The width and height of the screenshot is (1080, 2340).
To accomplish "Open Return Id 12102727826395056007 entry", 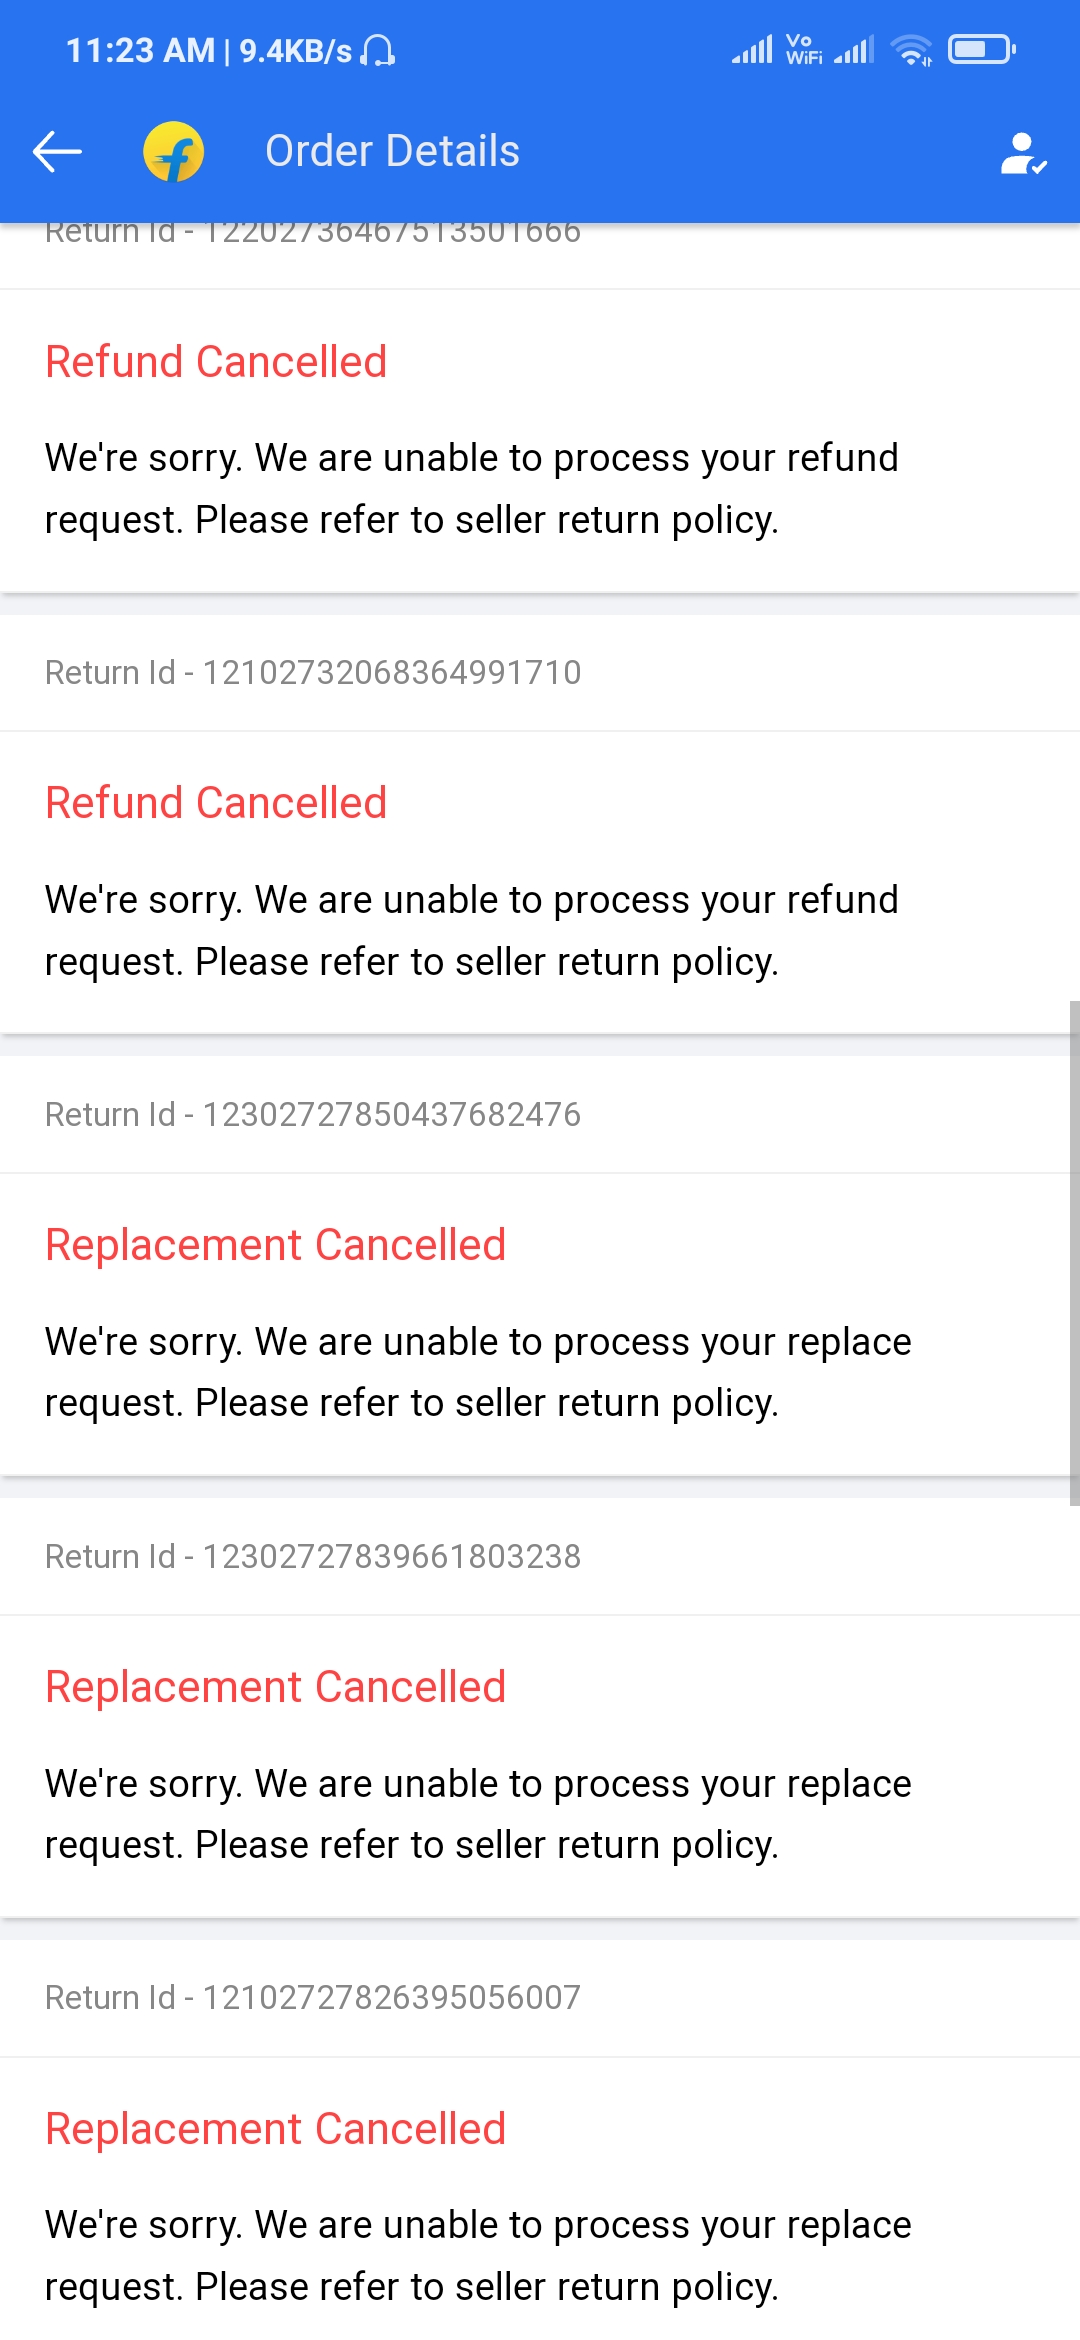I will tap(313, 1998).
